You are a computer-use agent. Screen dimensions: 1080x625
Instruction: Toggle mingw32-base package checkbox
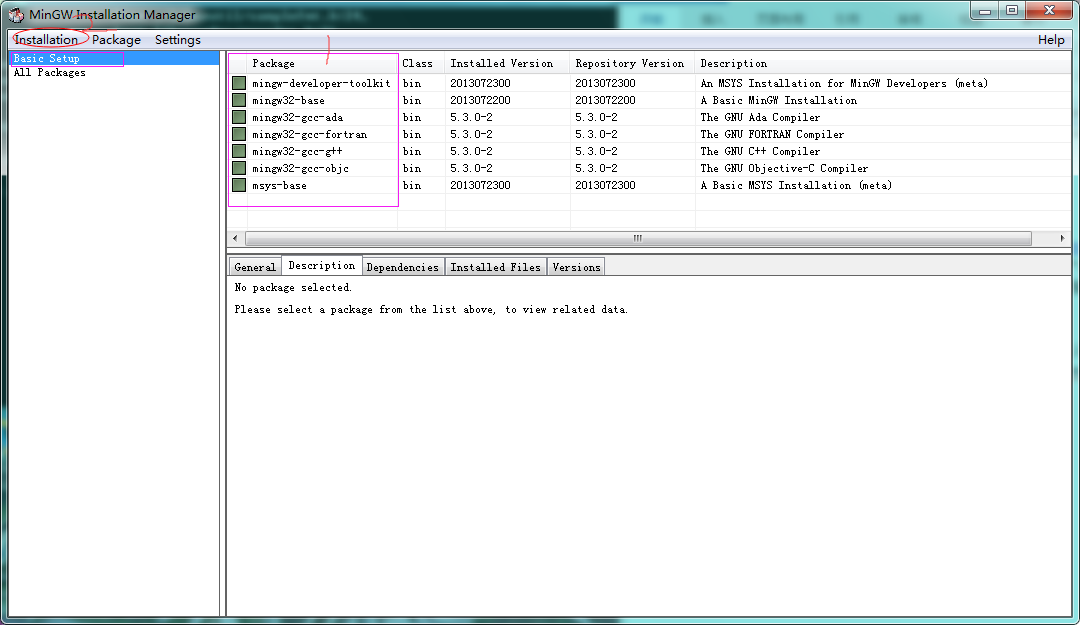(x=239, y=101)
